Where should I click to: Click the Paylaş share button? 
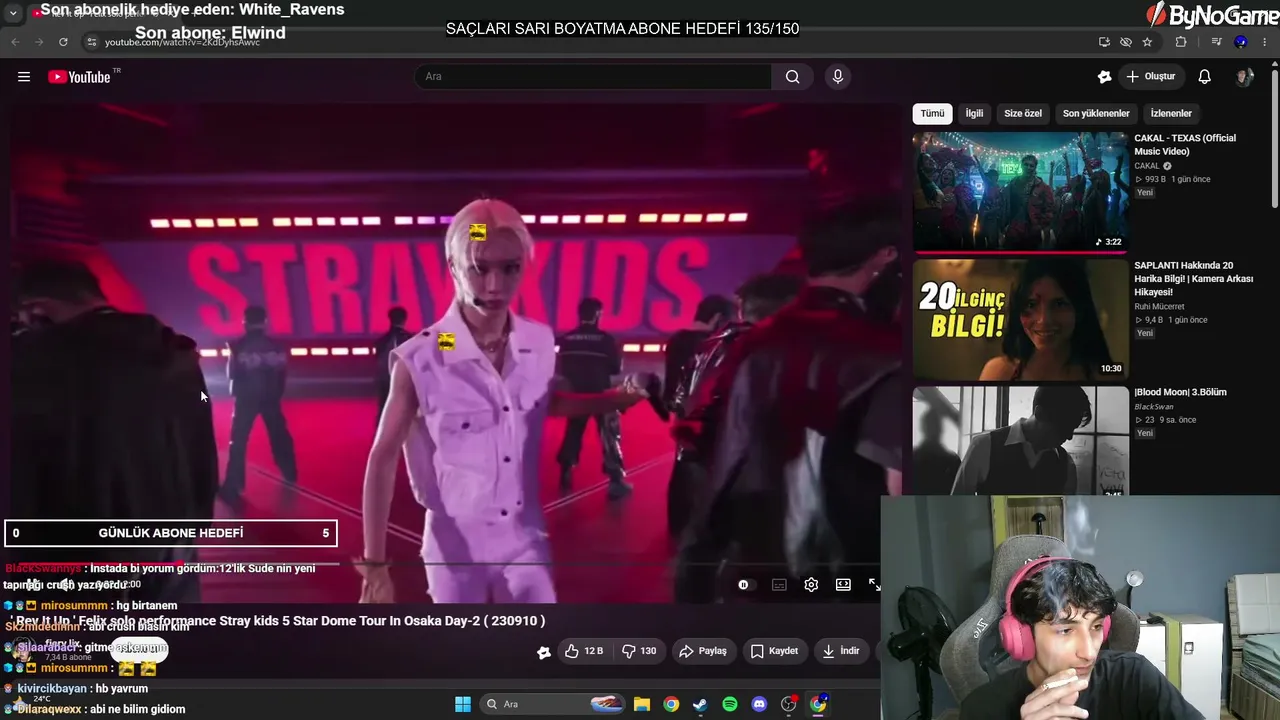click(703, 651)
